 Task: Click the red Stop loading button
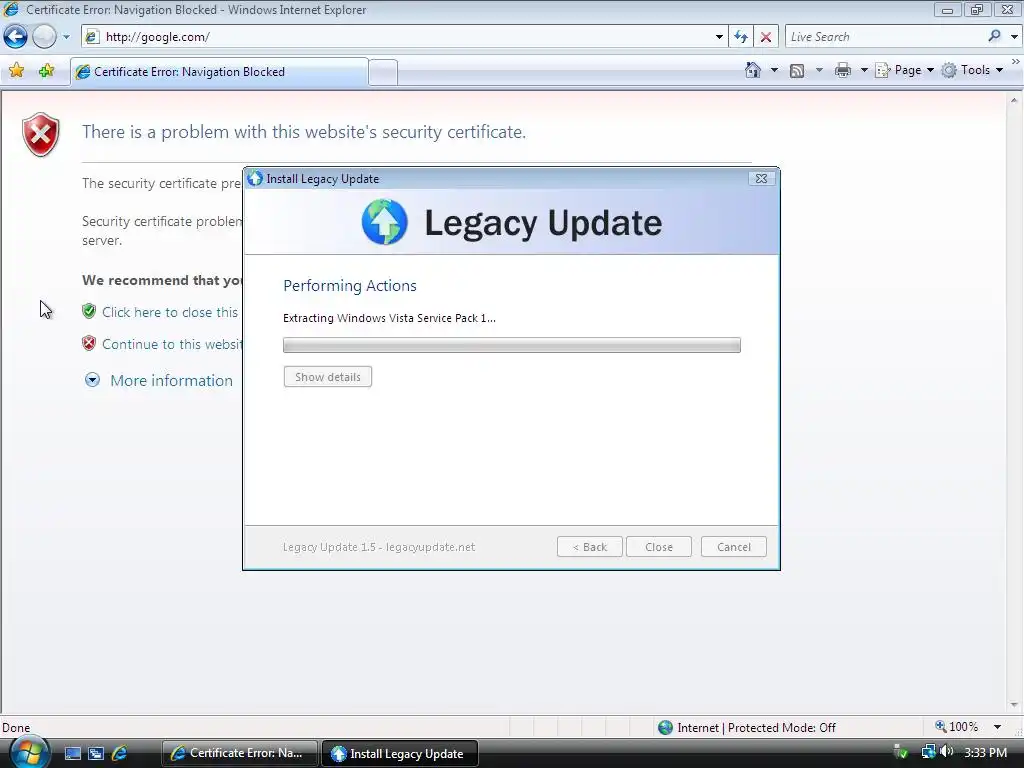tap(766, 37)
